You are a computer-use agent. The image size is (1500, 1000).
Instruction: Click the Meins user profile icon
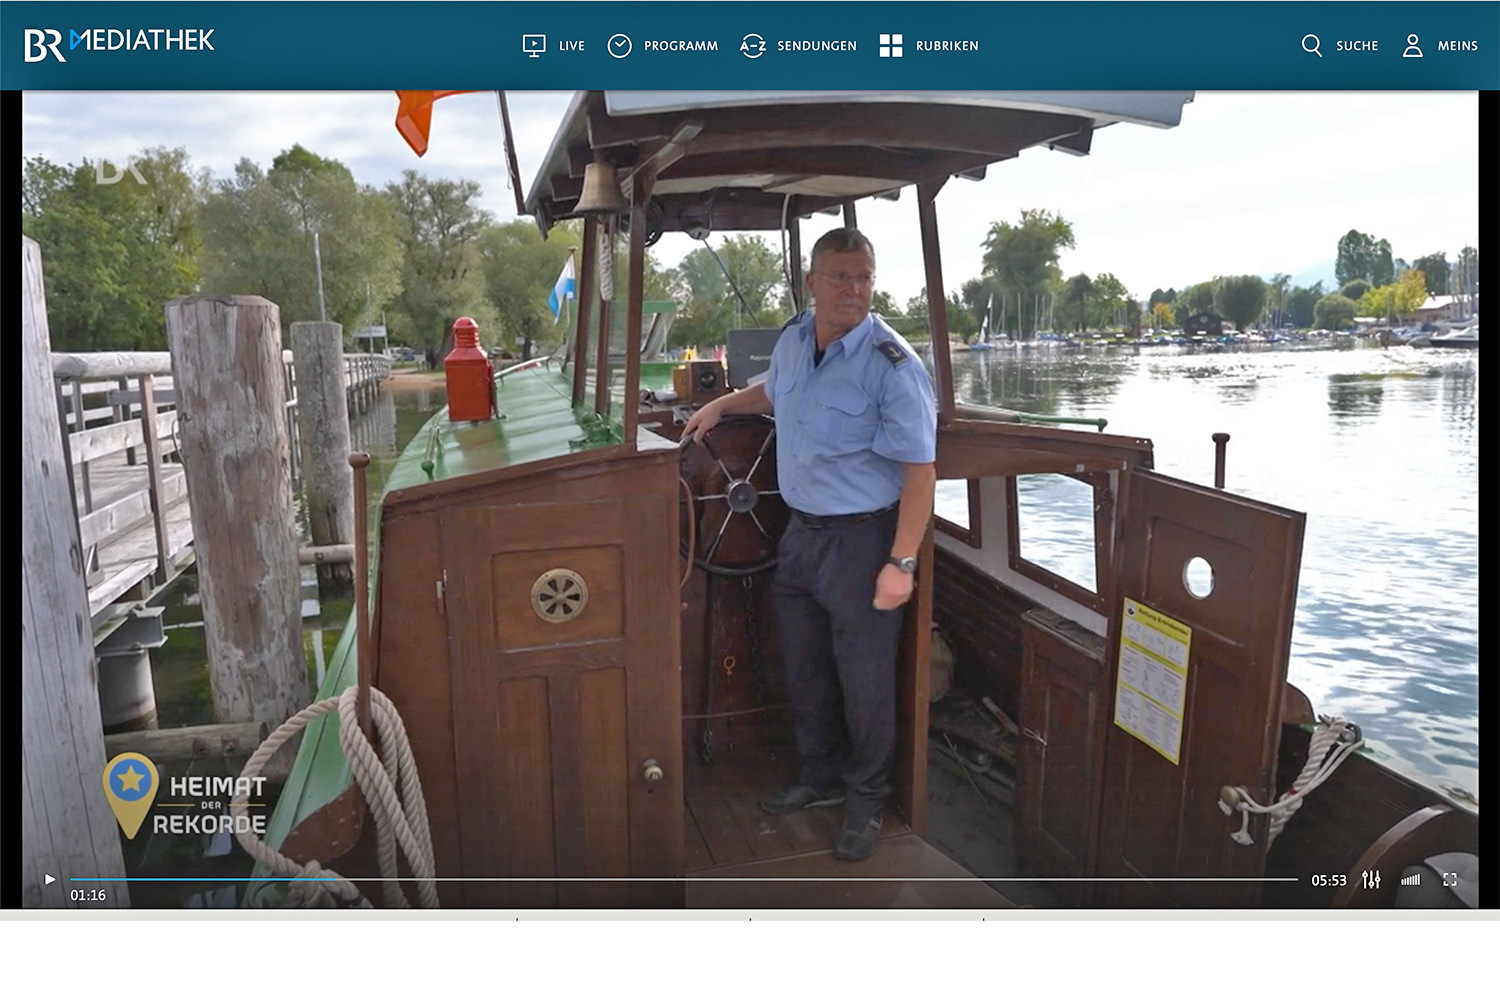click(1412, 45)
